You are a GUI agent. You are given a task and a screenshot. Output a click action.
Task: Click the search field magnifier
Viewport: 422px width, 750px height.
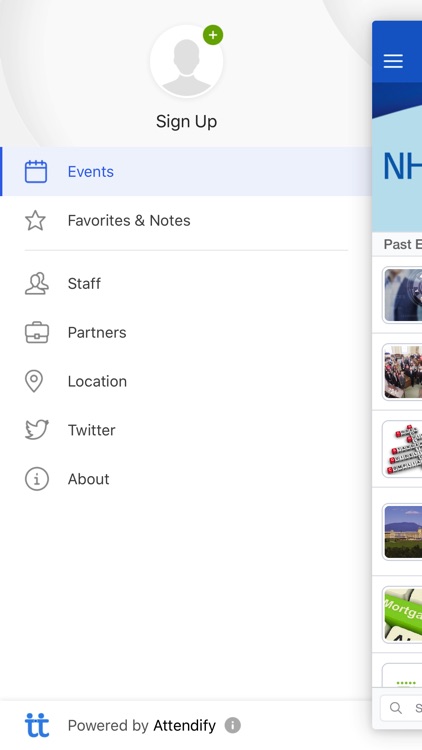(x=396, y=708)
